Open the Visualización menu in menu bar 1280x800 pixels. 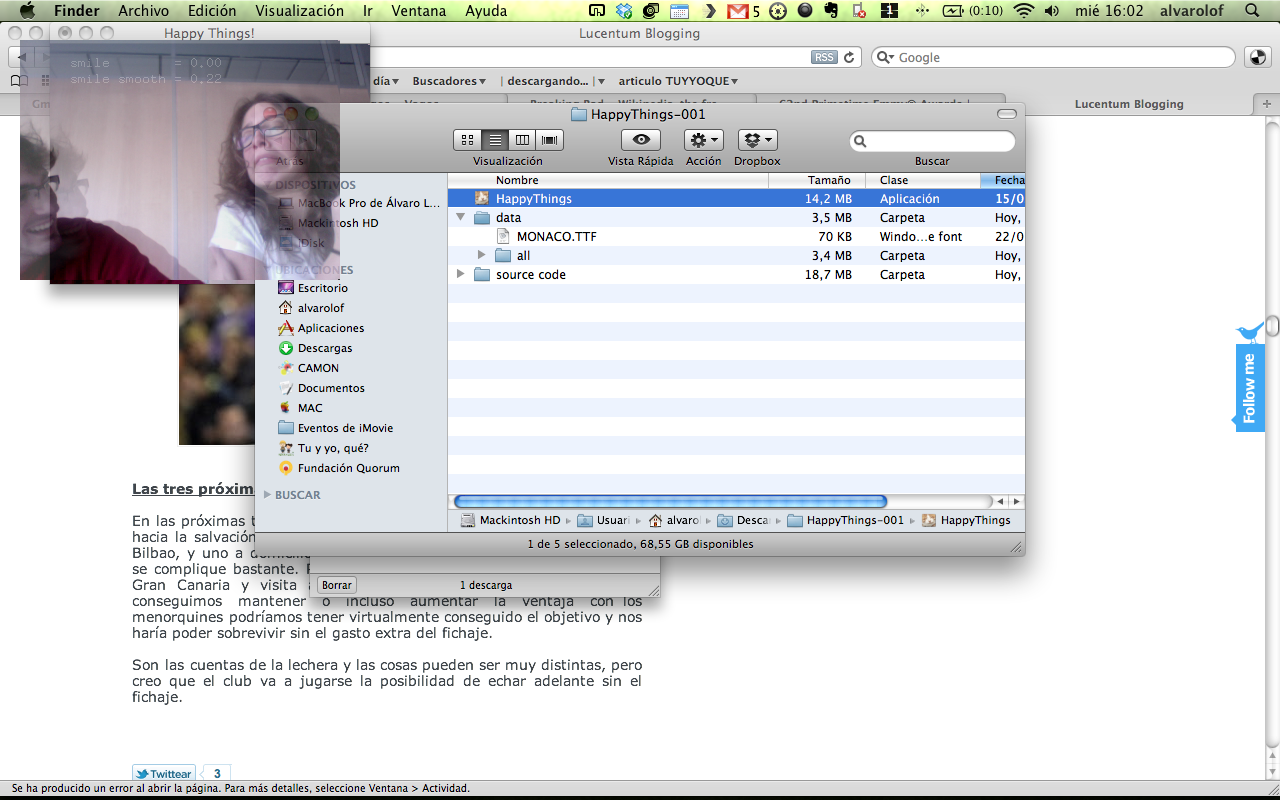coord(299,11)
